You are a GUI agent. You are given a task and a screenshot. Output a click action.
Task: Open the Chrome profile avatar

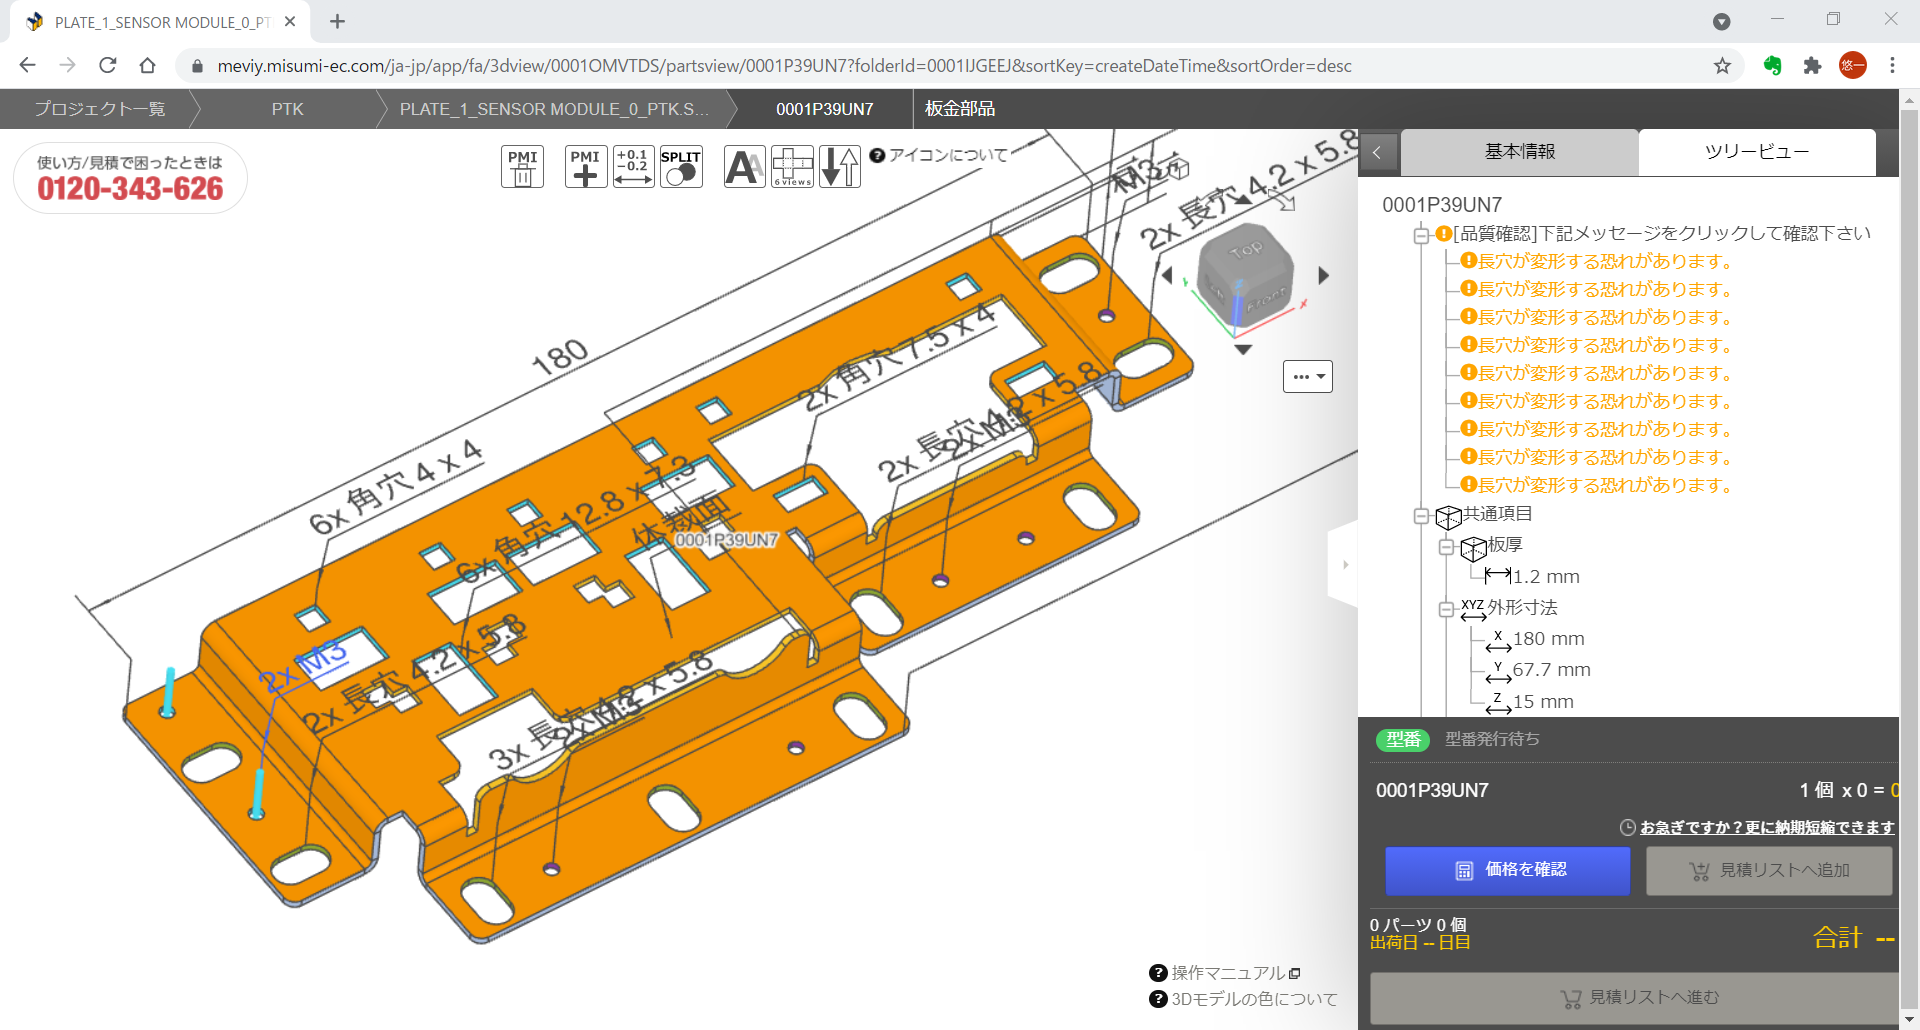pos(1853,66)
